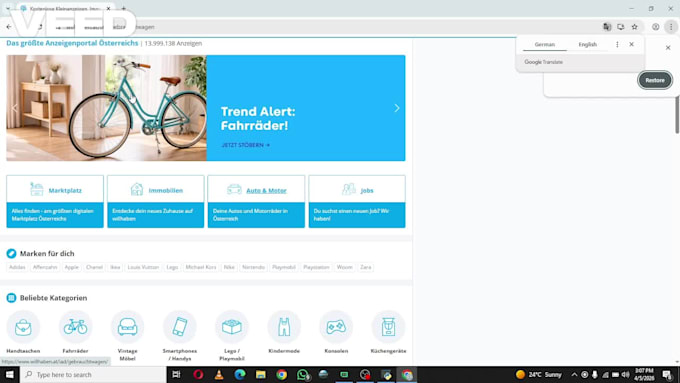Open the Handtaschen category icon
680x383 pixels.
point(23,327)
